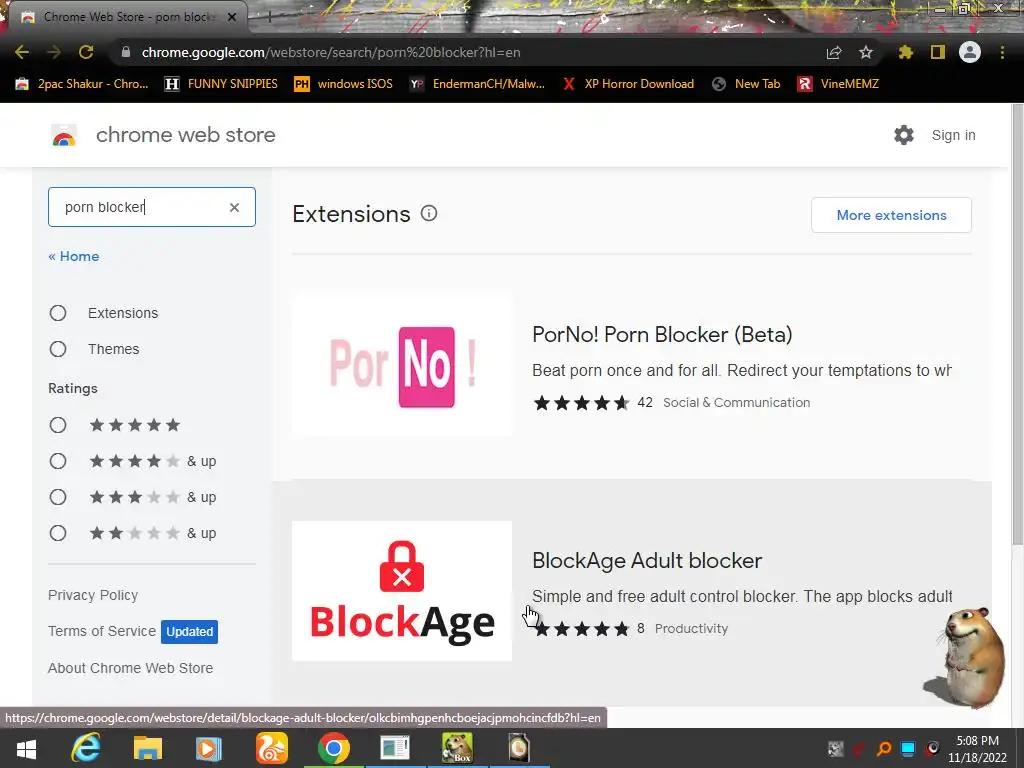Image resolution: width=1024 pixels, height=768 pixels.
Task: Open the Chrome profile avatar
Action: click(970, 52)
